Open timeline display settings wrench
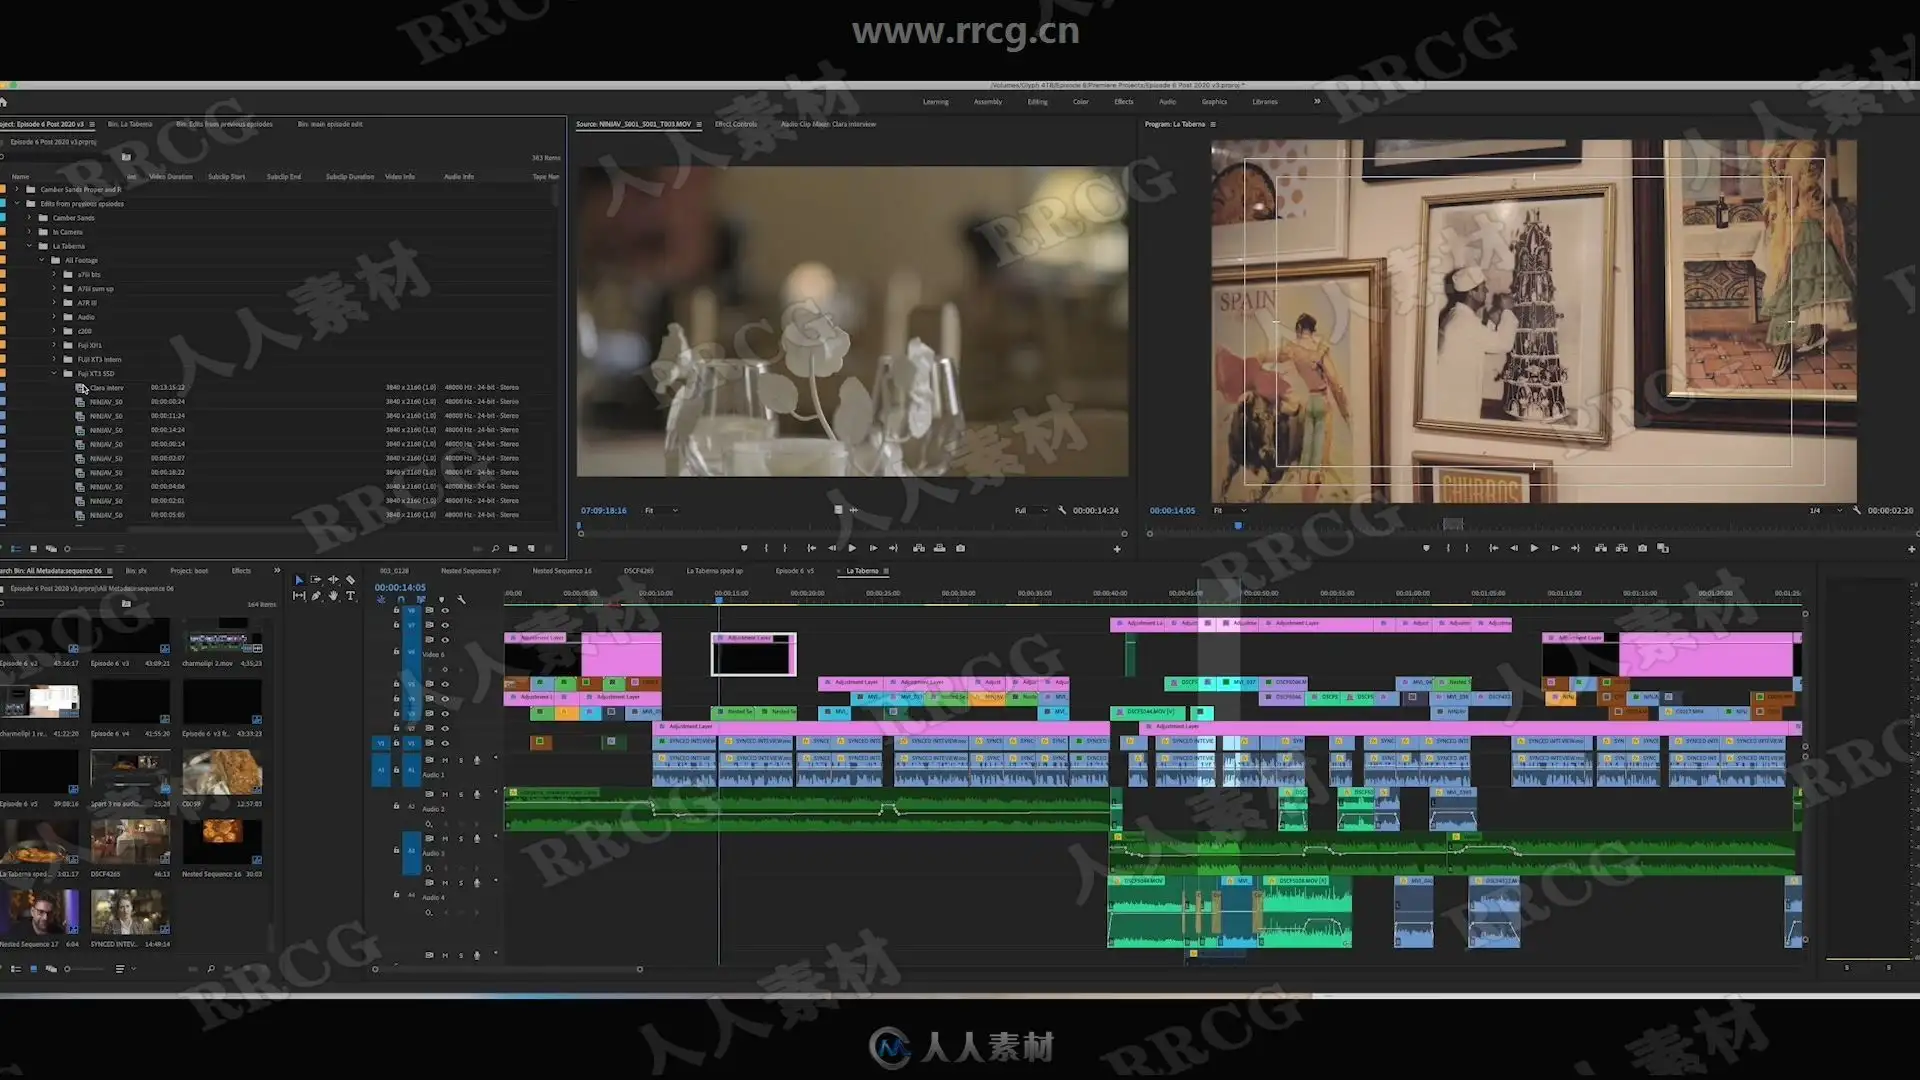This screenshot has height=1080, width=1920. (461, 600)
